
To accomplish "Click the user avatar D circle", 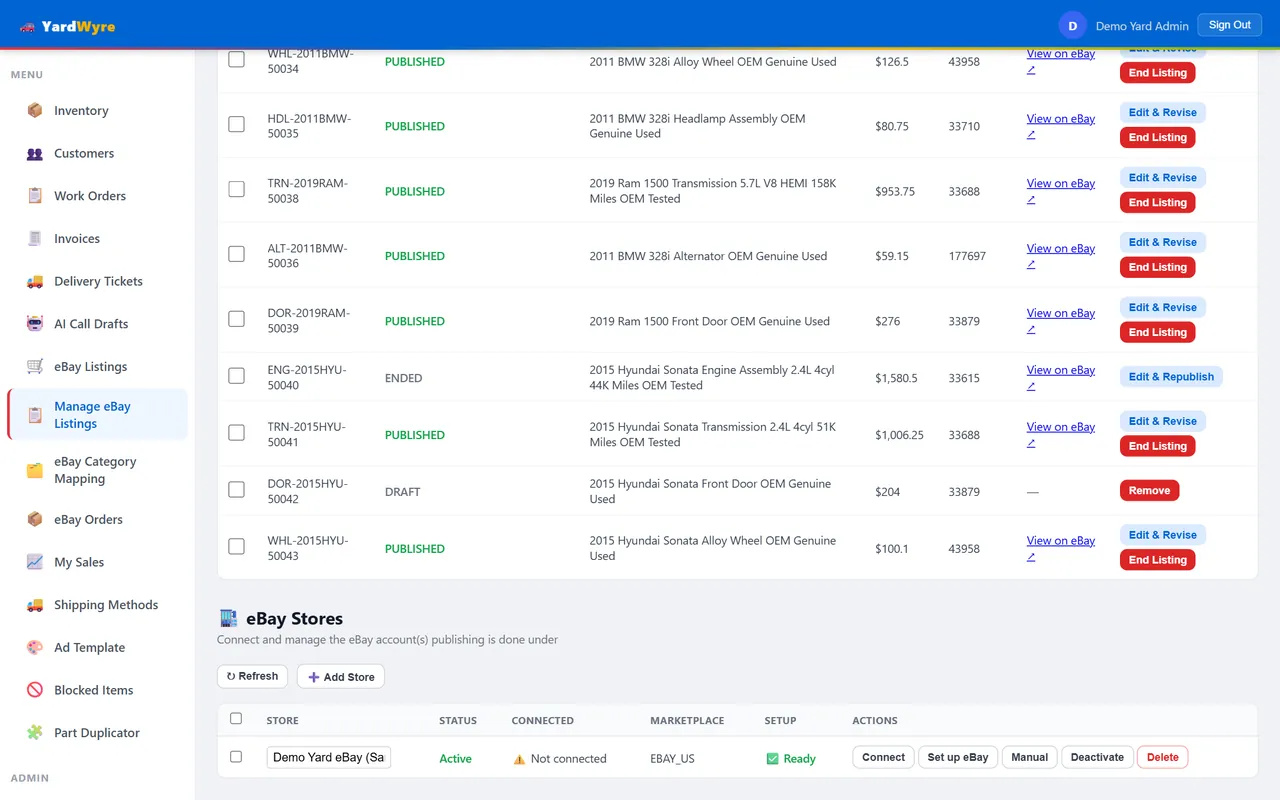I will pyautogui.click(x=1072, y=26).
